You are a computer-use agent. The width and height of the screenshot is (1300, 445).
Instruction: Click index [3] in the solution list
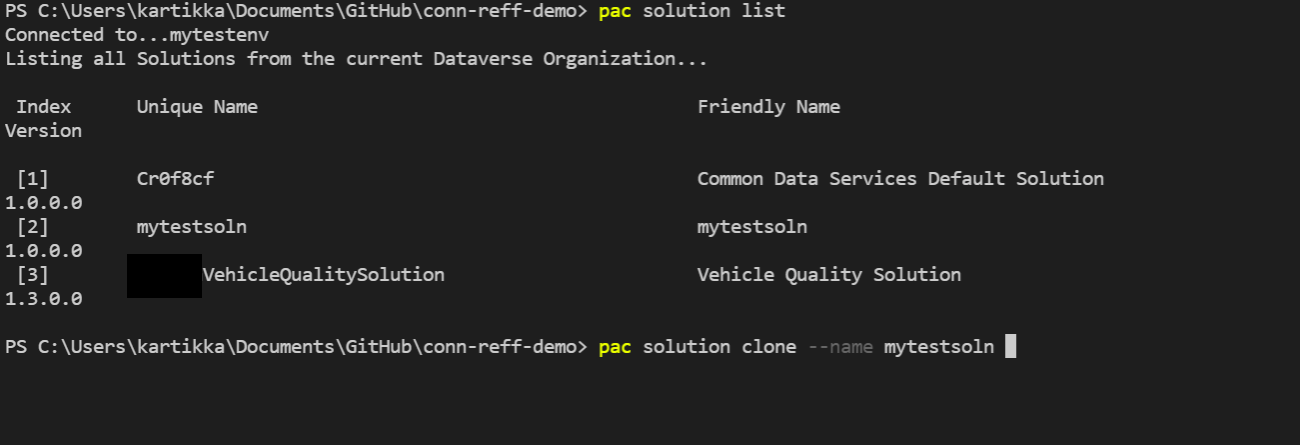click(33, 275)
